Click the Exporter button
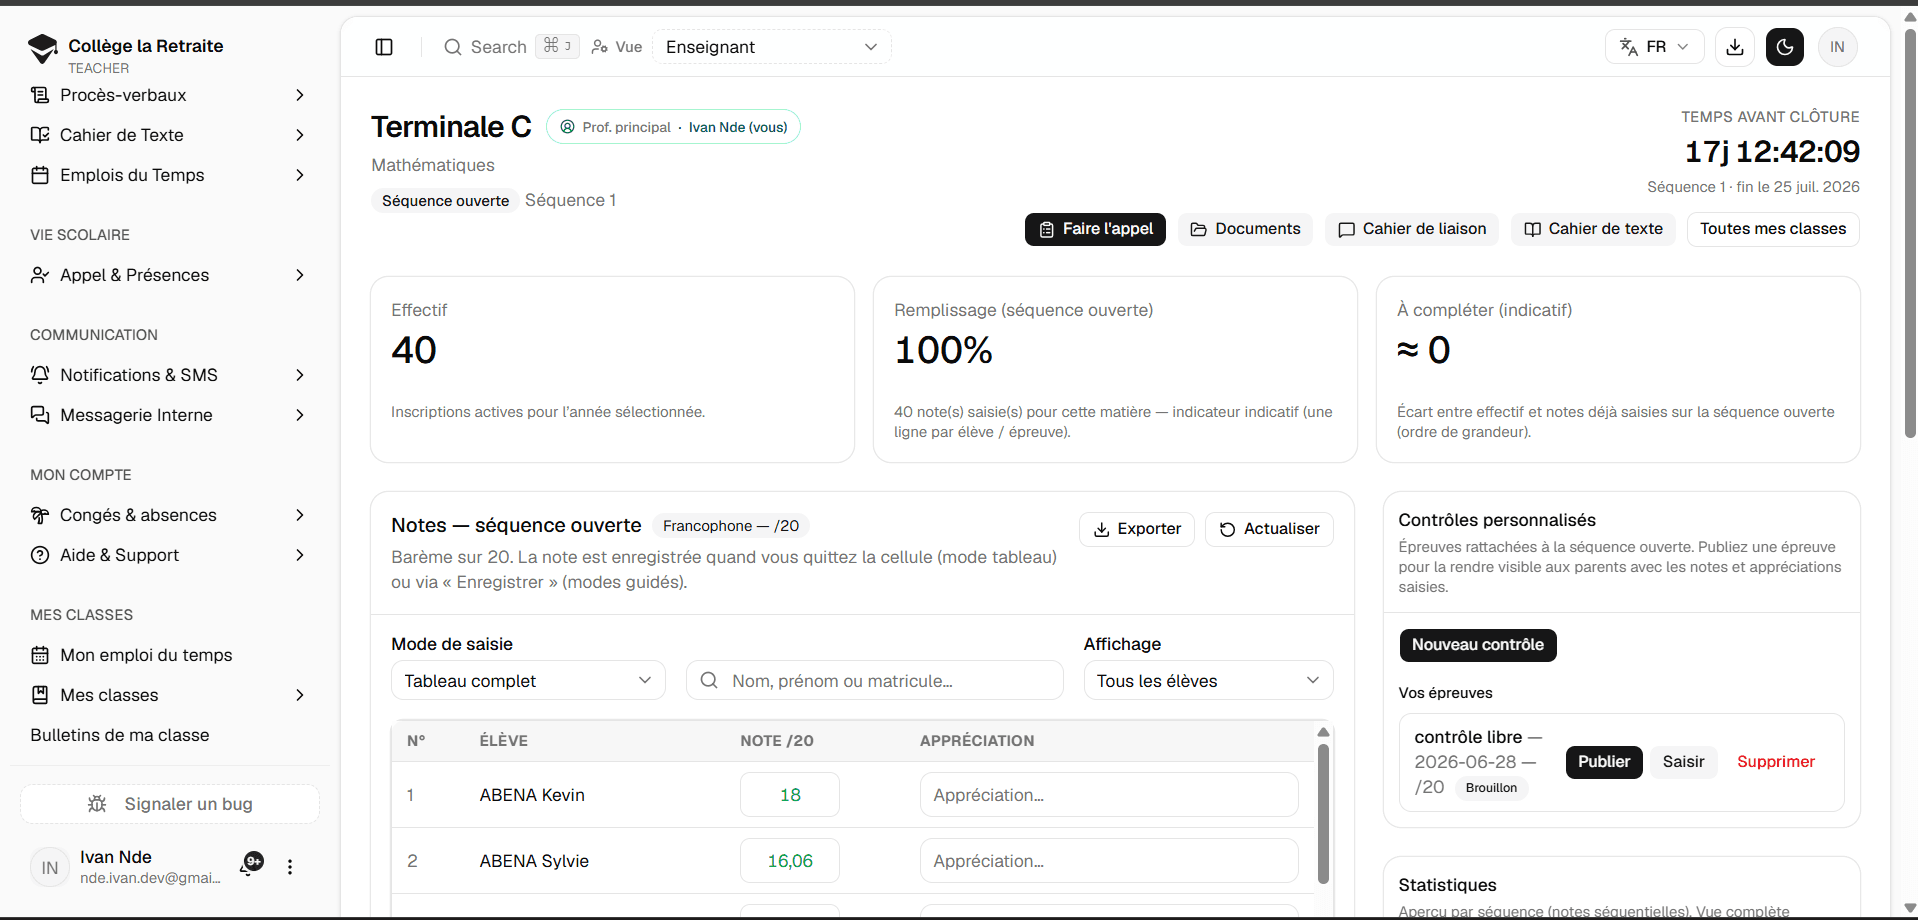1918x920 pixels. 1137,529
